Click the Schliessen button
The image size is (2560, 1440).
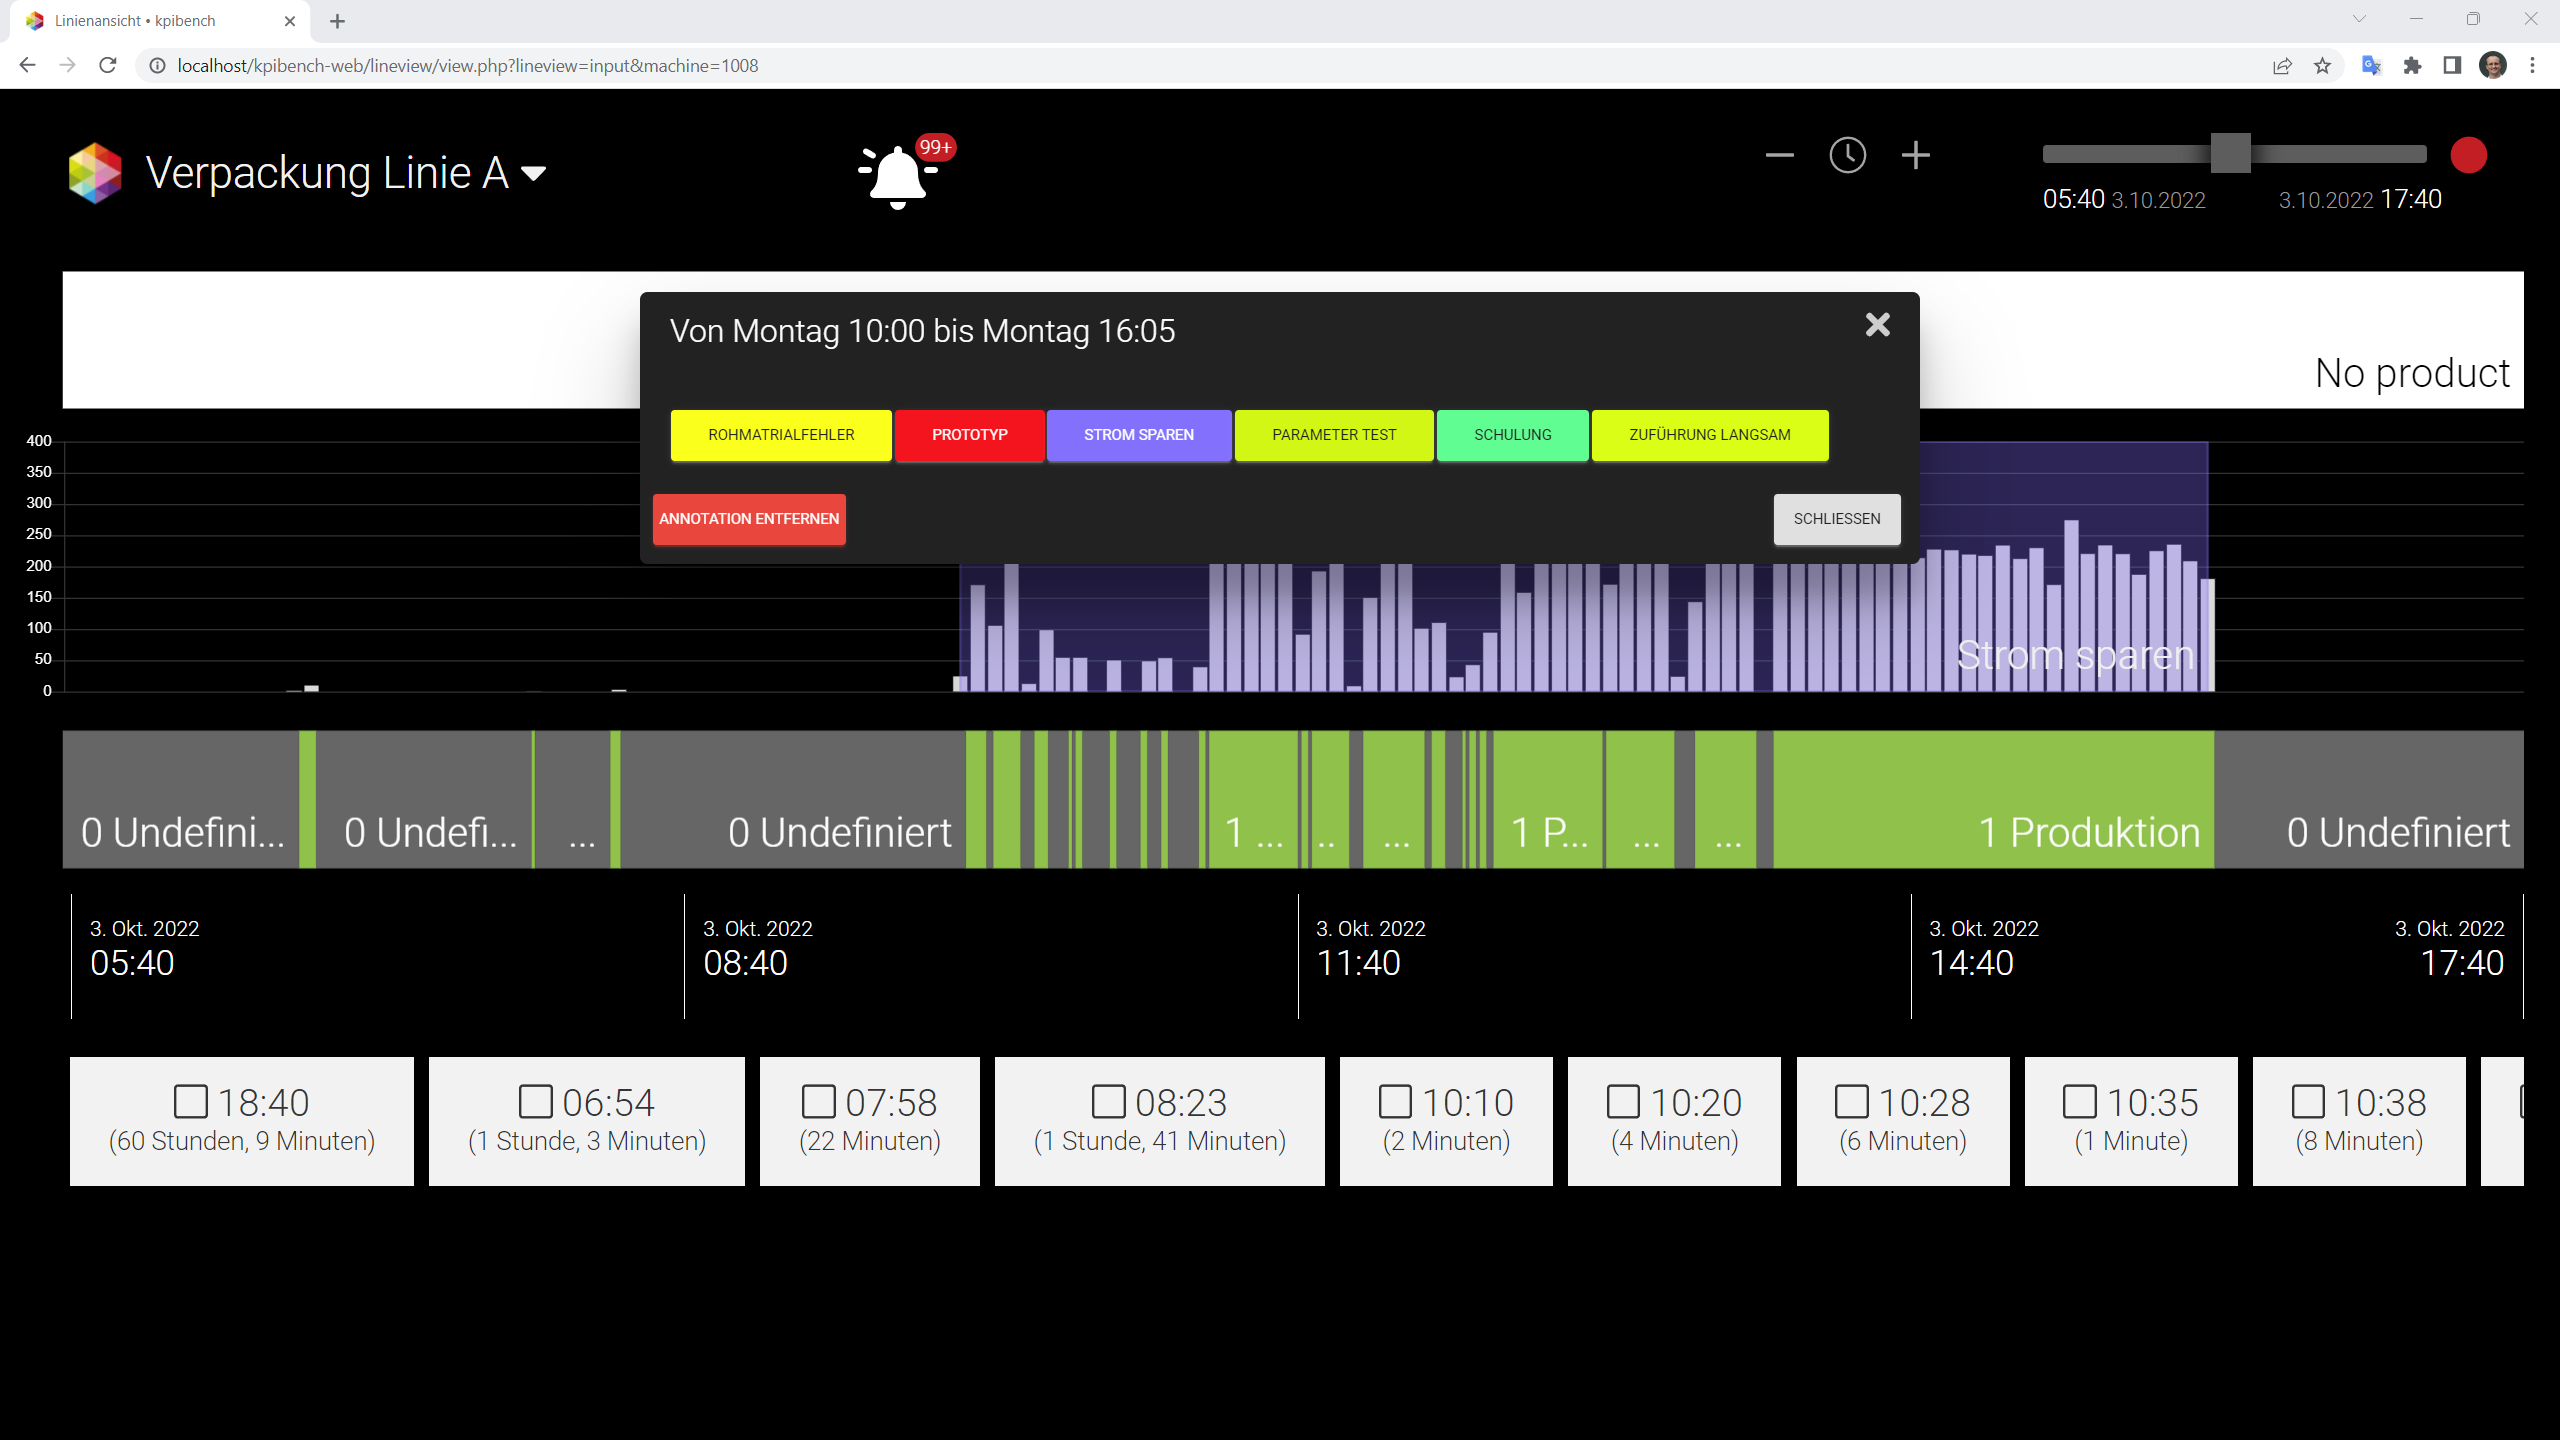pyautogui.click(x=1837, y=519)
